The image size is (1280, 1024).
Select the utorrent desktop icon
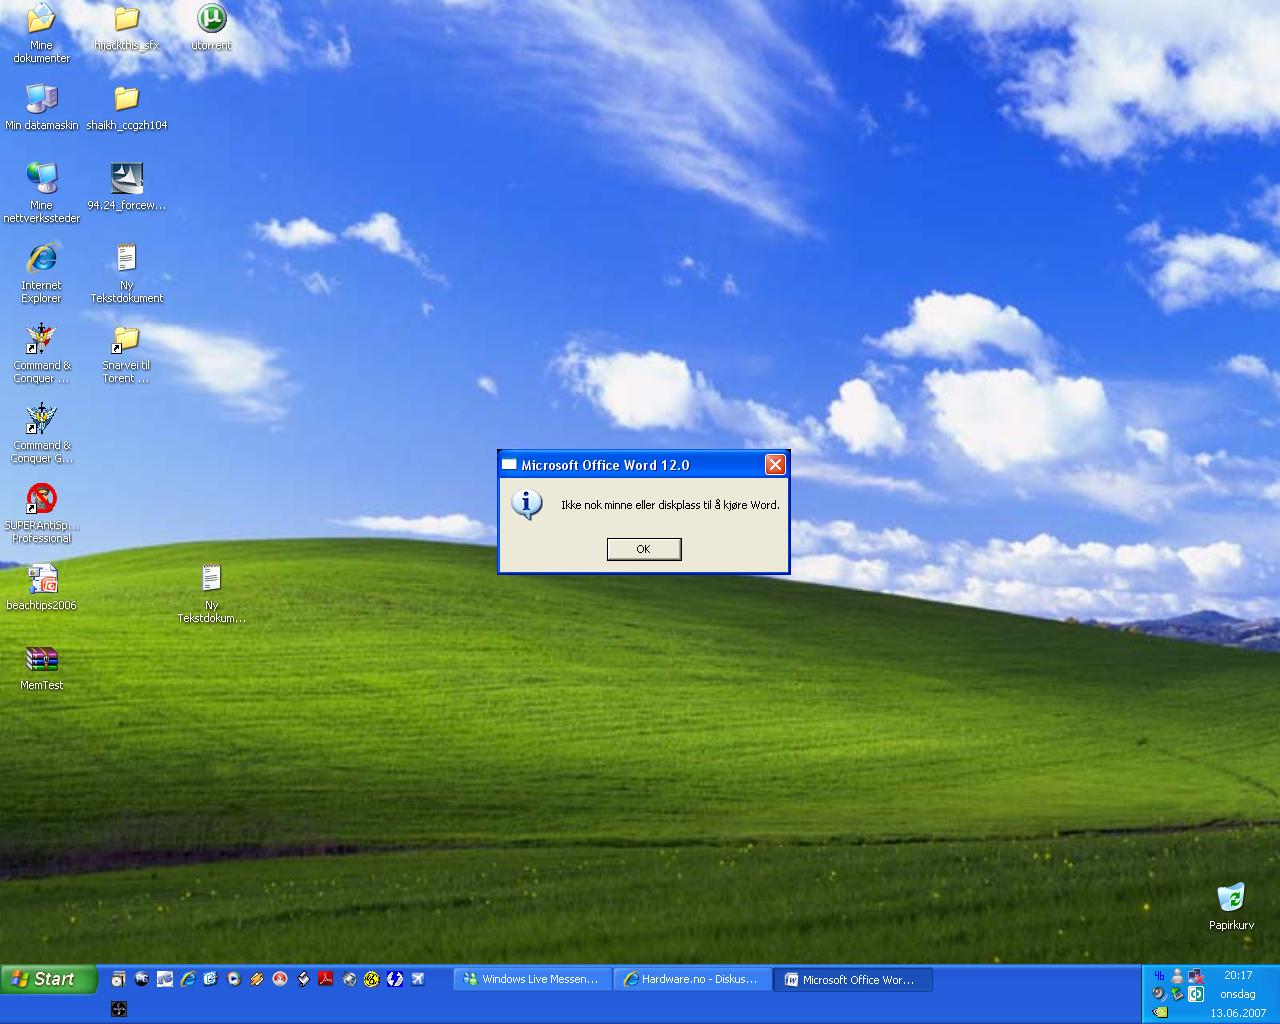click(211, 27)
